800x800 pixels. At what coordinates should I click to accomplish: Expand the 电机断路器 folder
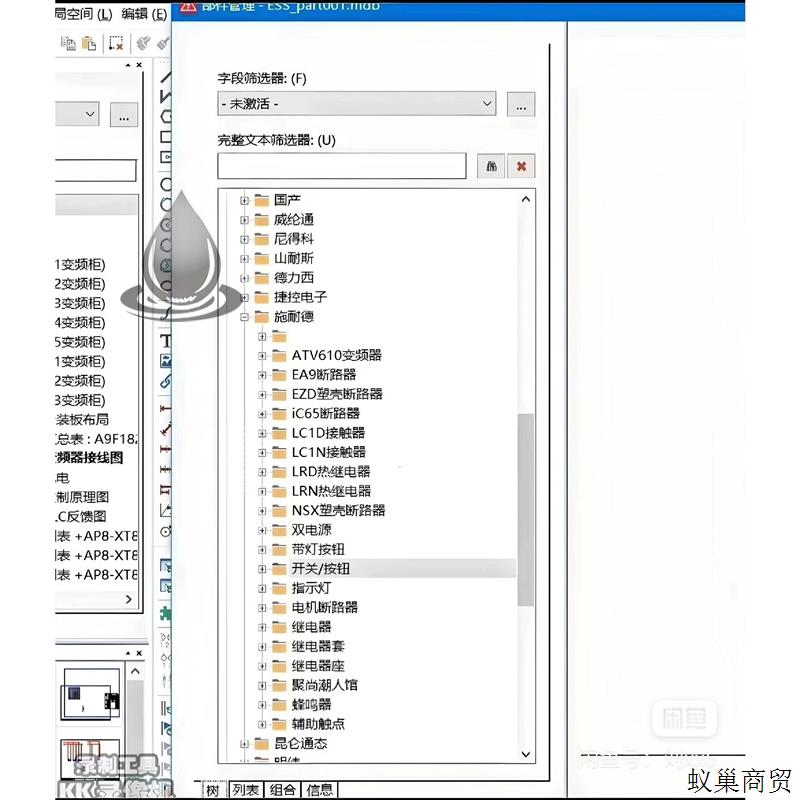tap(262, 608)
